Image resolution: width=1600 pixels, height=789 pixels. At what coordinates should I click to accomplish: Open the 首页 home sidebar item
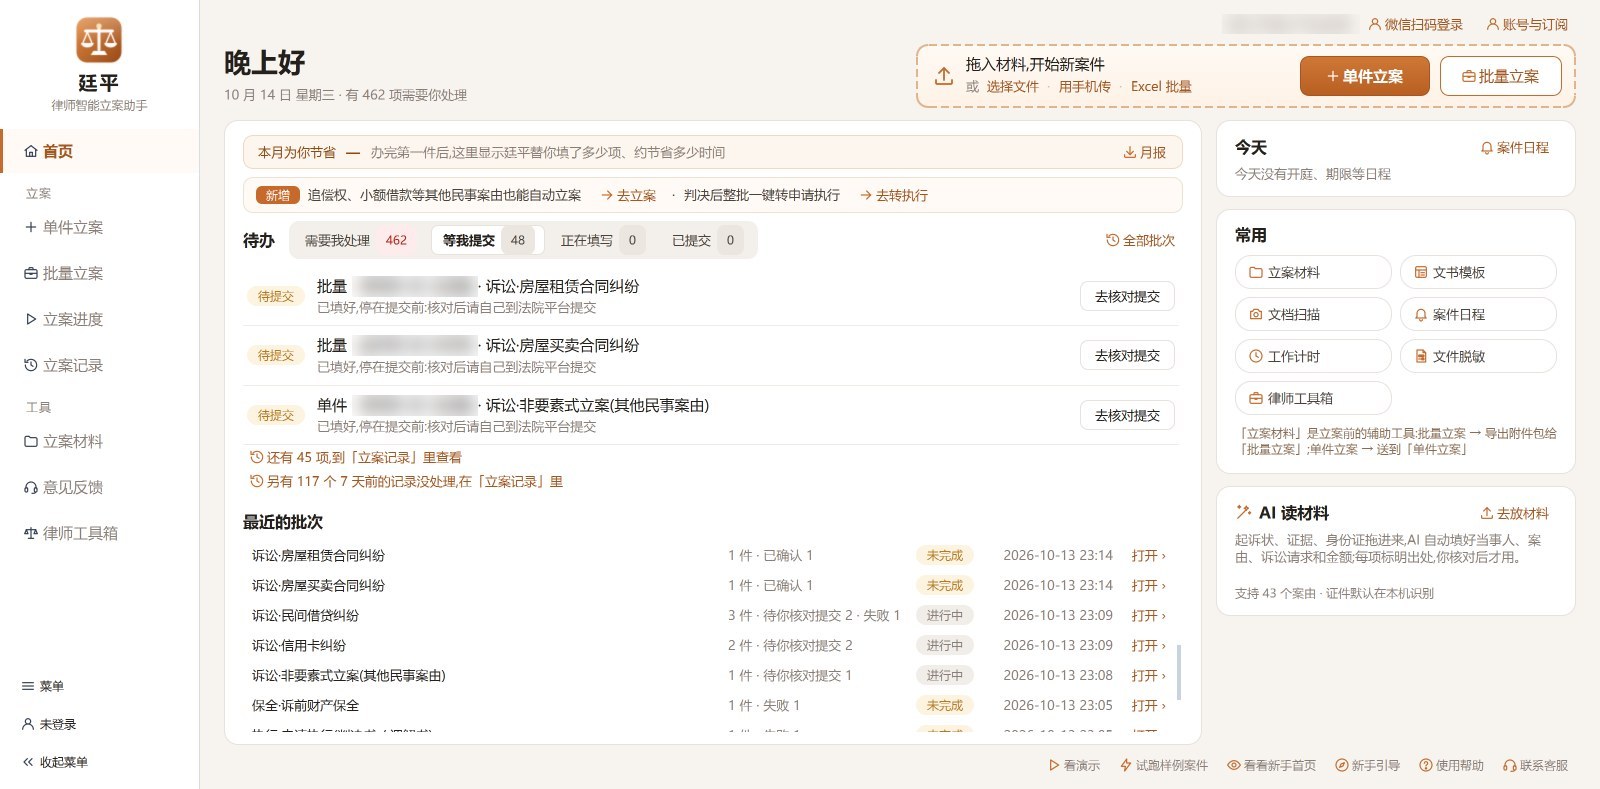point(99,151)
